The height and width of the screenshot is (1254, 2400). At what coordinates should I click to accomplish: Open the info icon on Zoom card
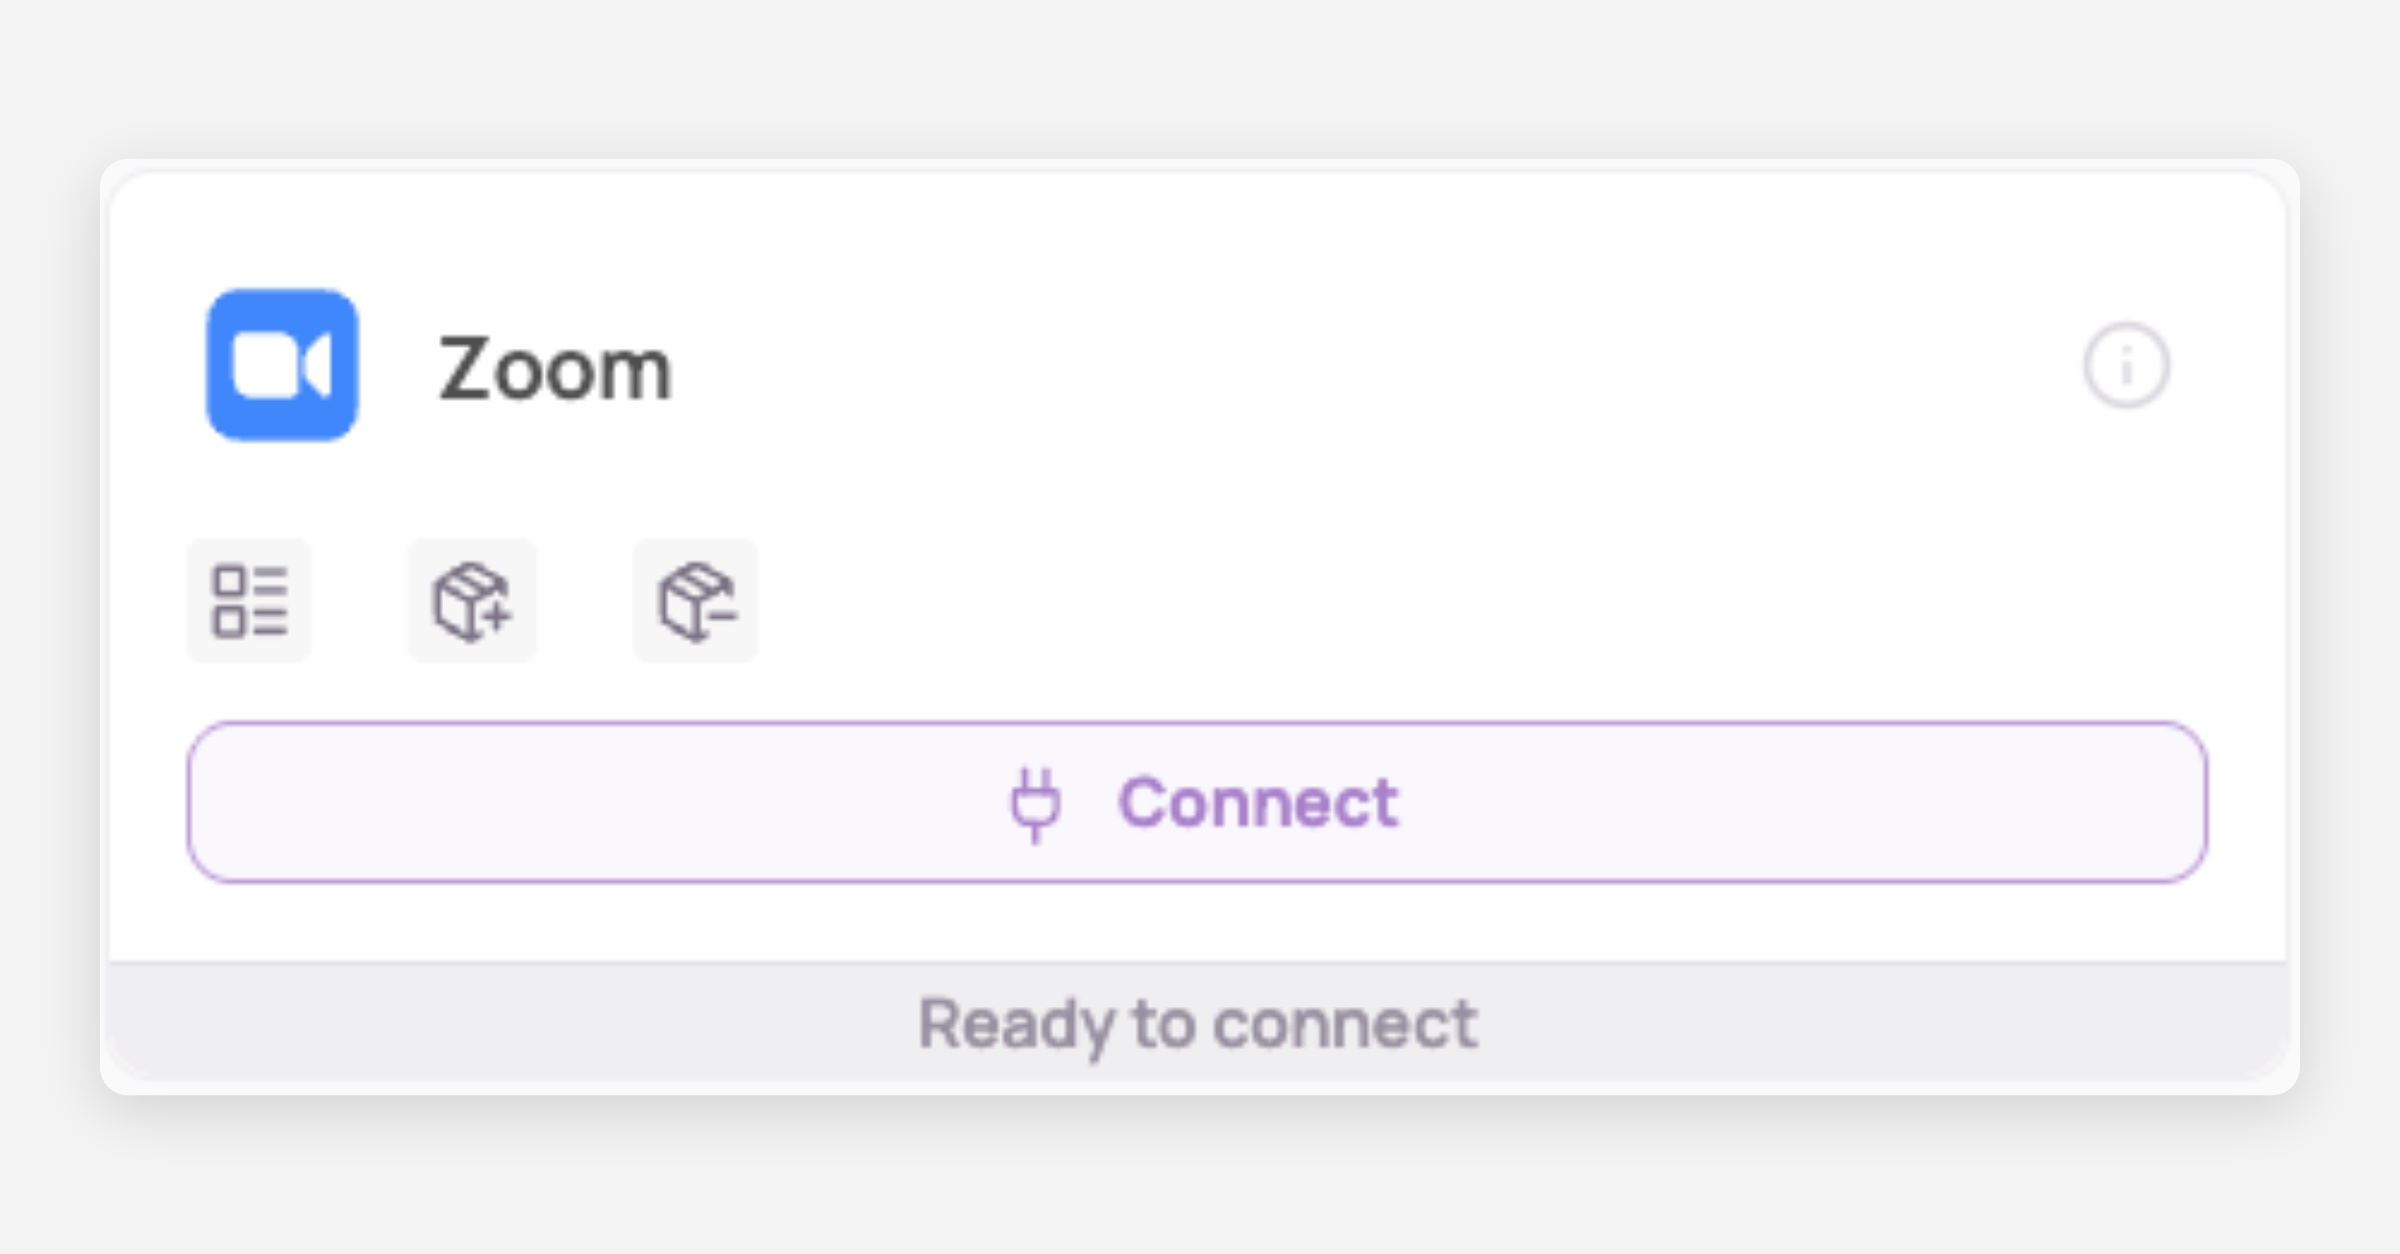tap(2126, 365)
